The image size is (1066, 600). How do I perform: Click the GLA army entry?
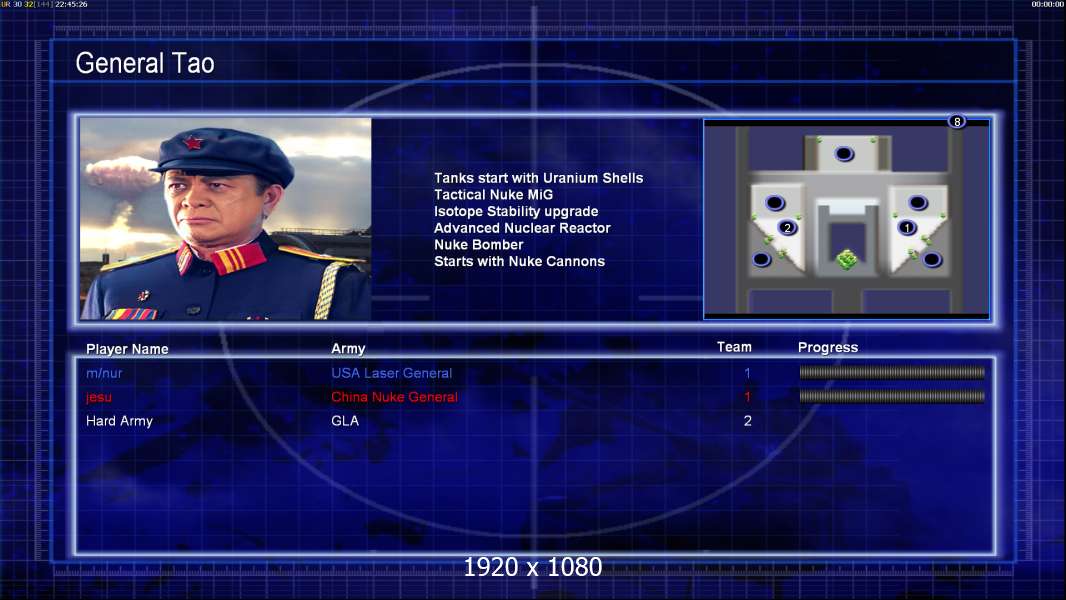[345, 421]
